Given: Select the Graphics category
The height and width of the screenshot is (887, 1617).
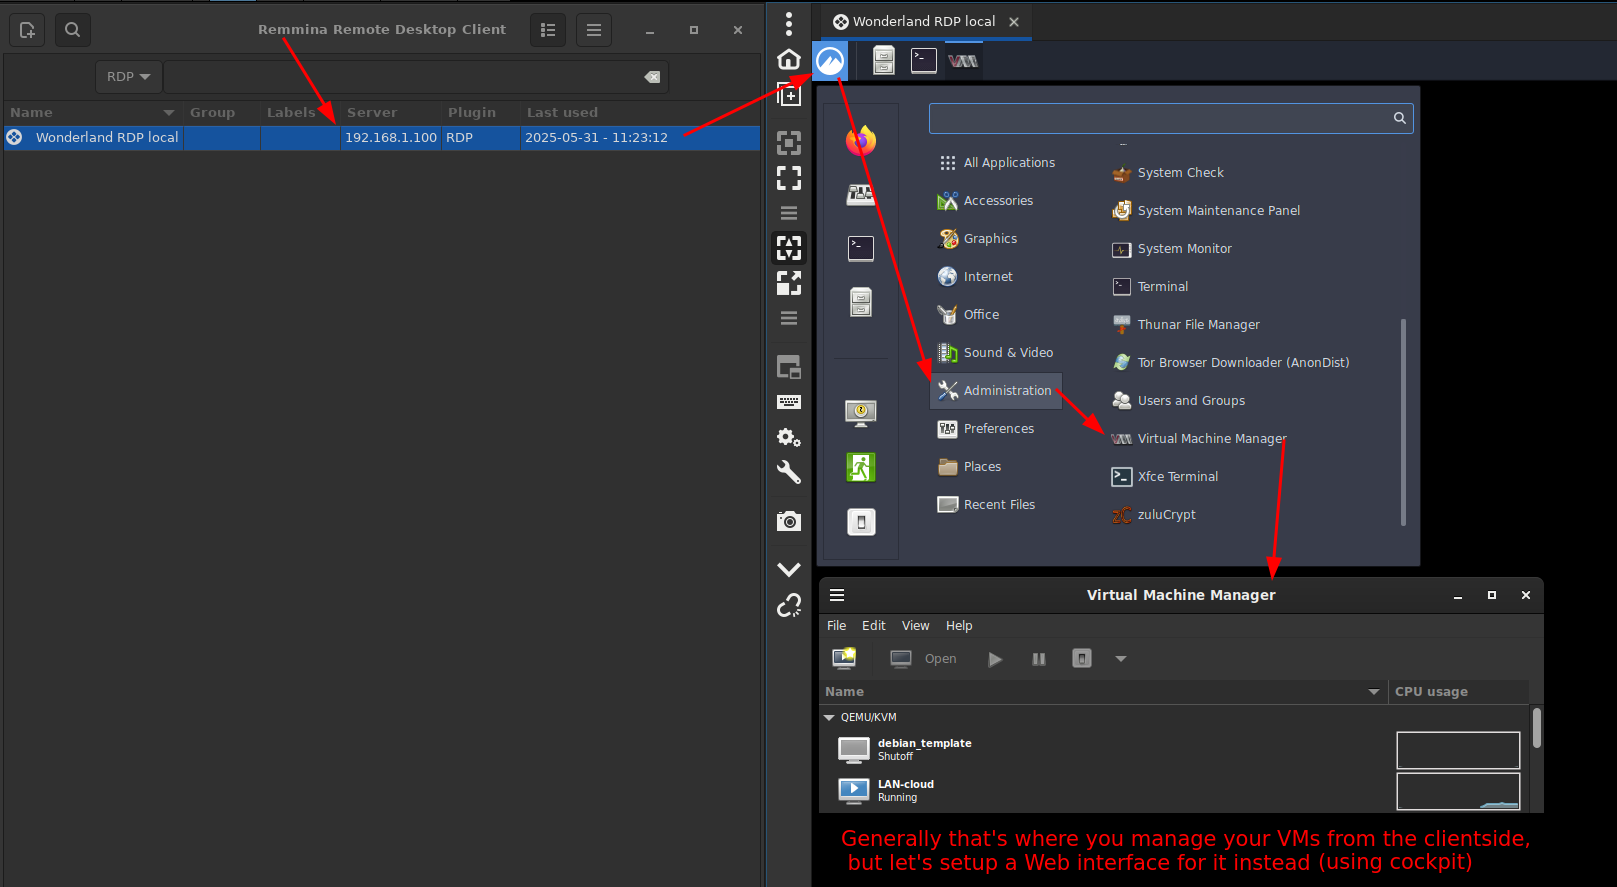Looking at the screenshot, I should click(x=996, y=239).
